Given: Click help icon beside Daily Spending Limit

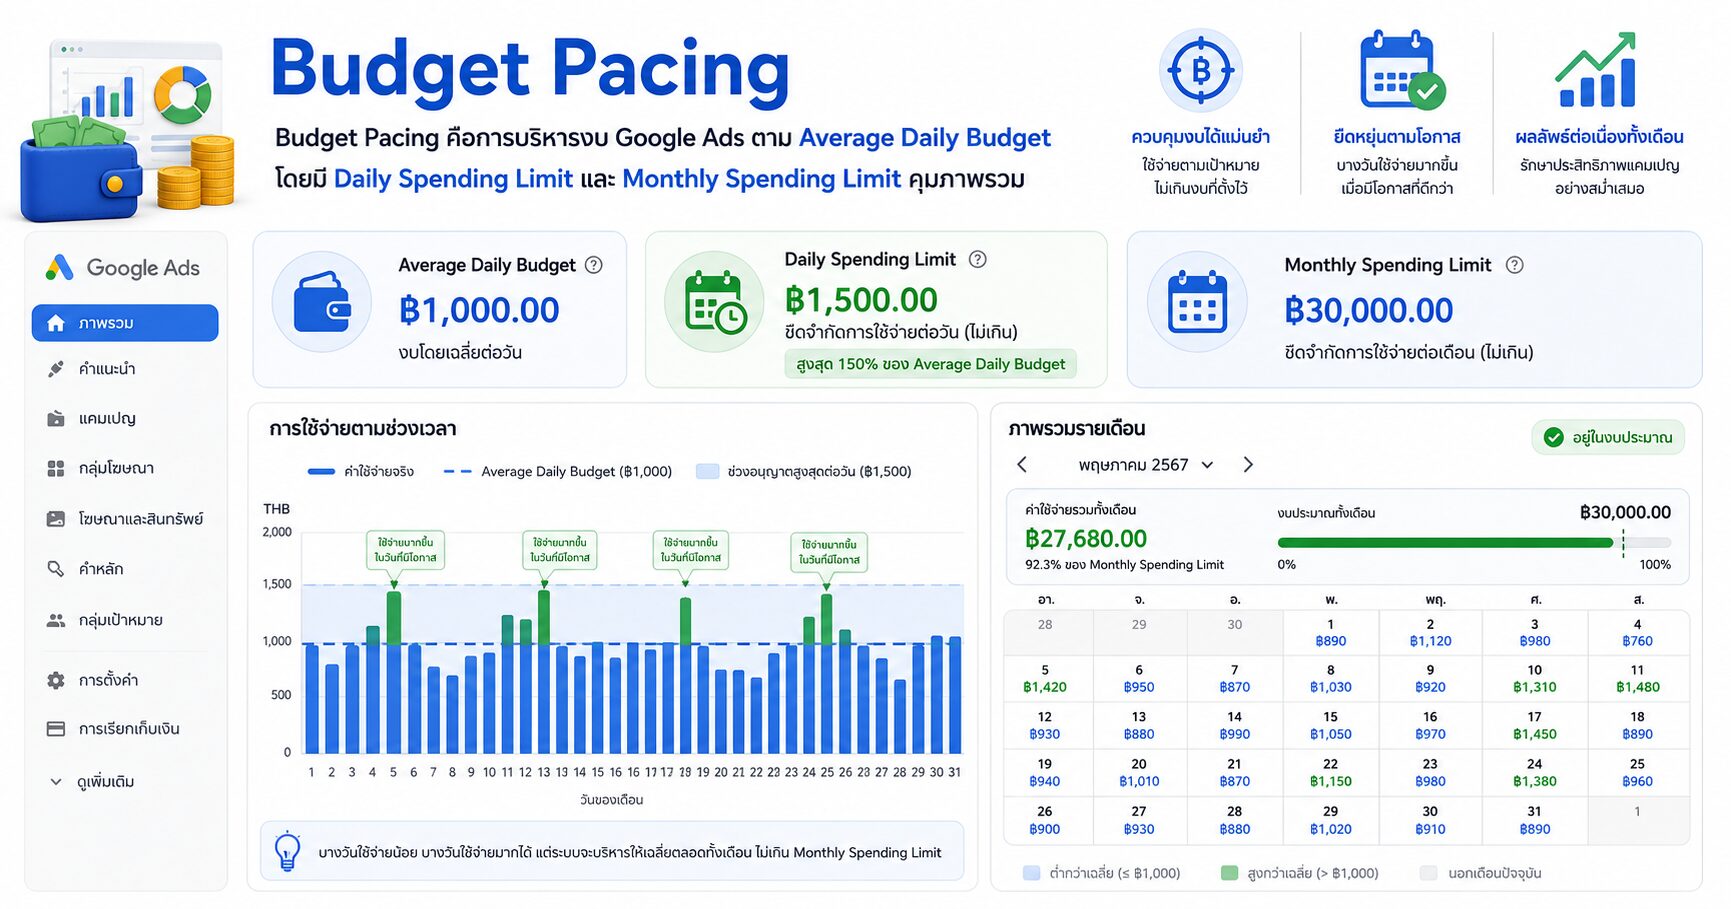Looking at the screenshot, I should (978, 259).
